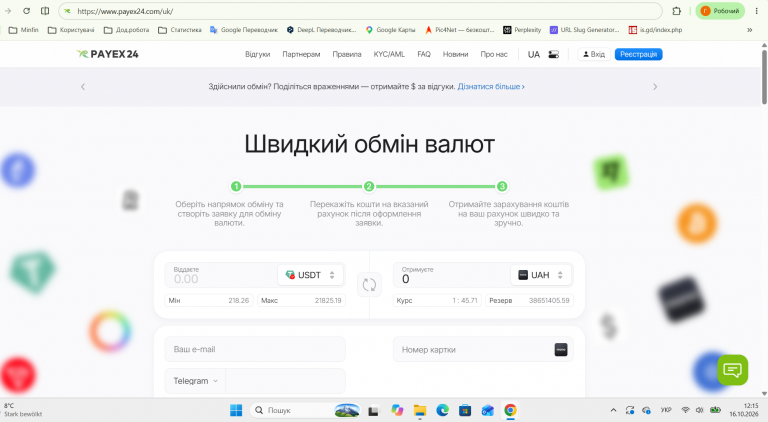This screenshot has width=768, height=422.
Task: Open the Windows Start menu
Action: coord(236,410)
